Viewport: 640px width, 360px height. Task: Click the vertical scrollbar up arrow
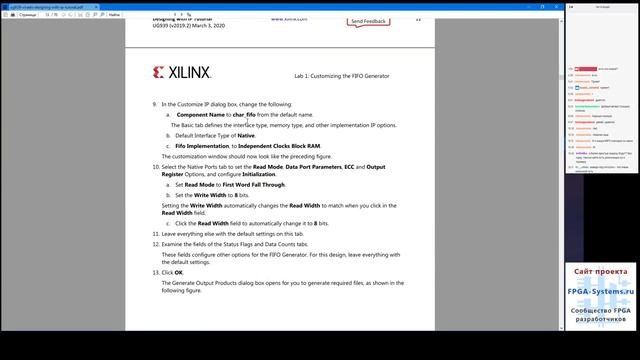[x=561, y=21]
